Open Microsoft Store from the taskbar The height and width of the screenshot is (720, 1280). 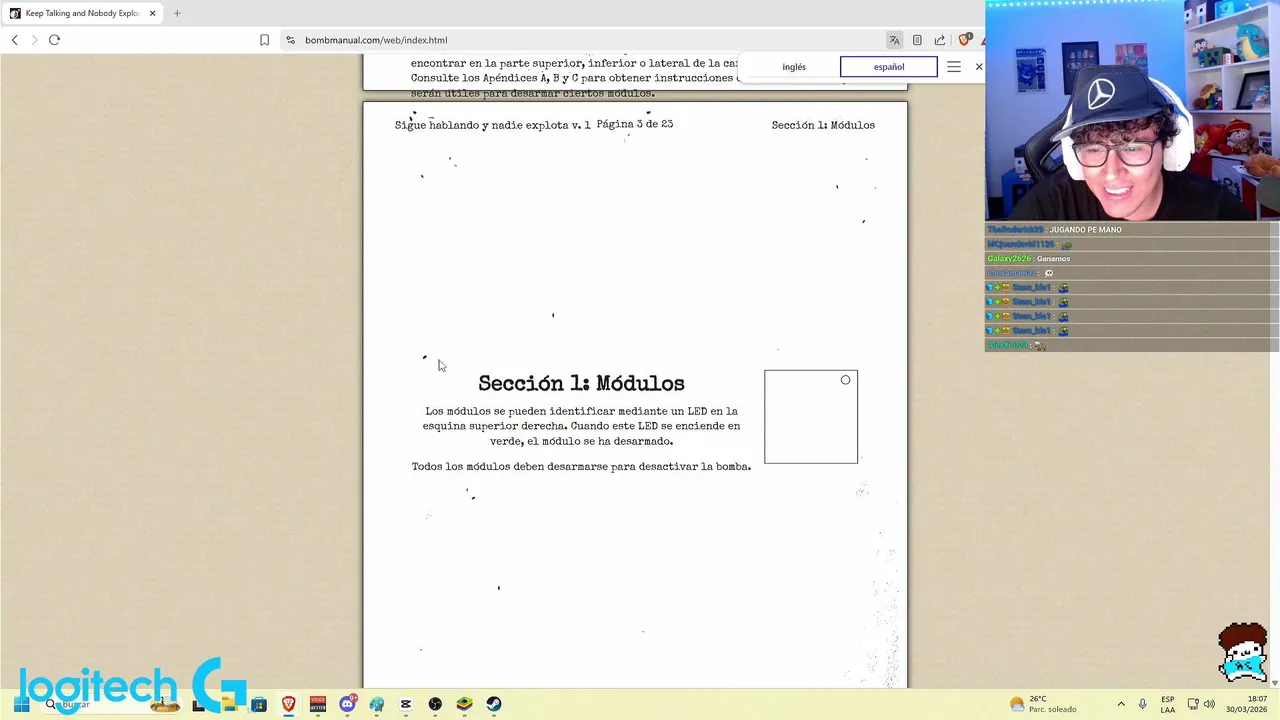(x=259, y=704)
